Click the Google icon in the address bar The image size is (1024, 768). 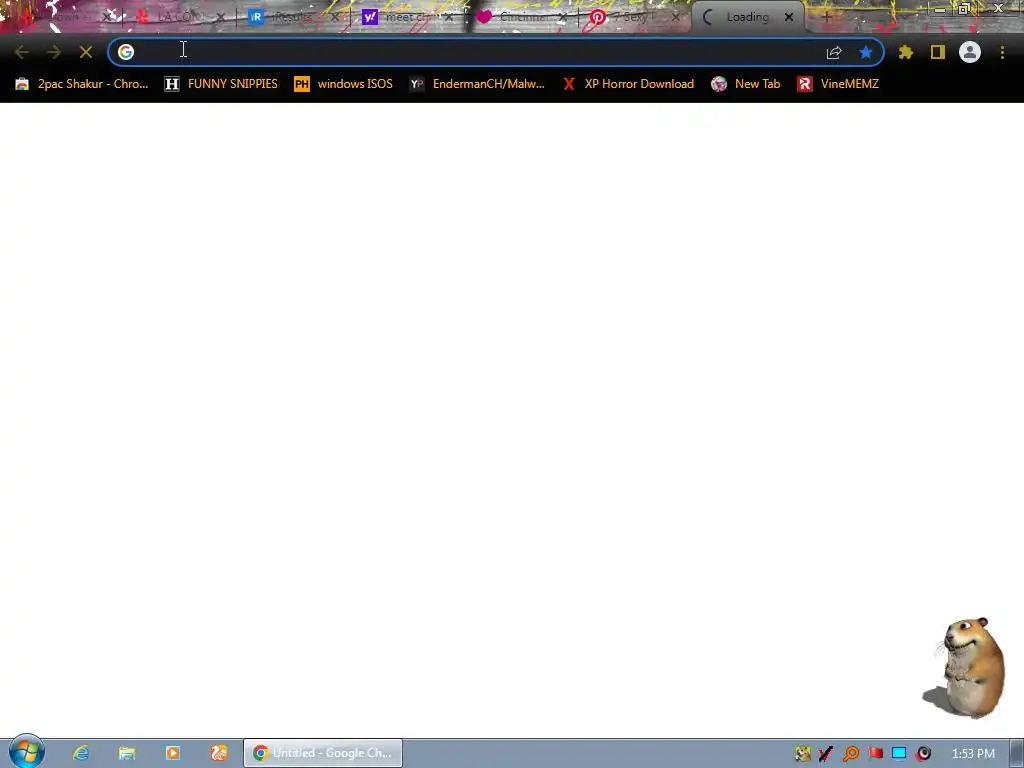click(x=126, y=52)
